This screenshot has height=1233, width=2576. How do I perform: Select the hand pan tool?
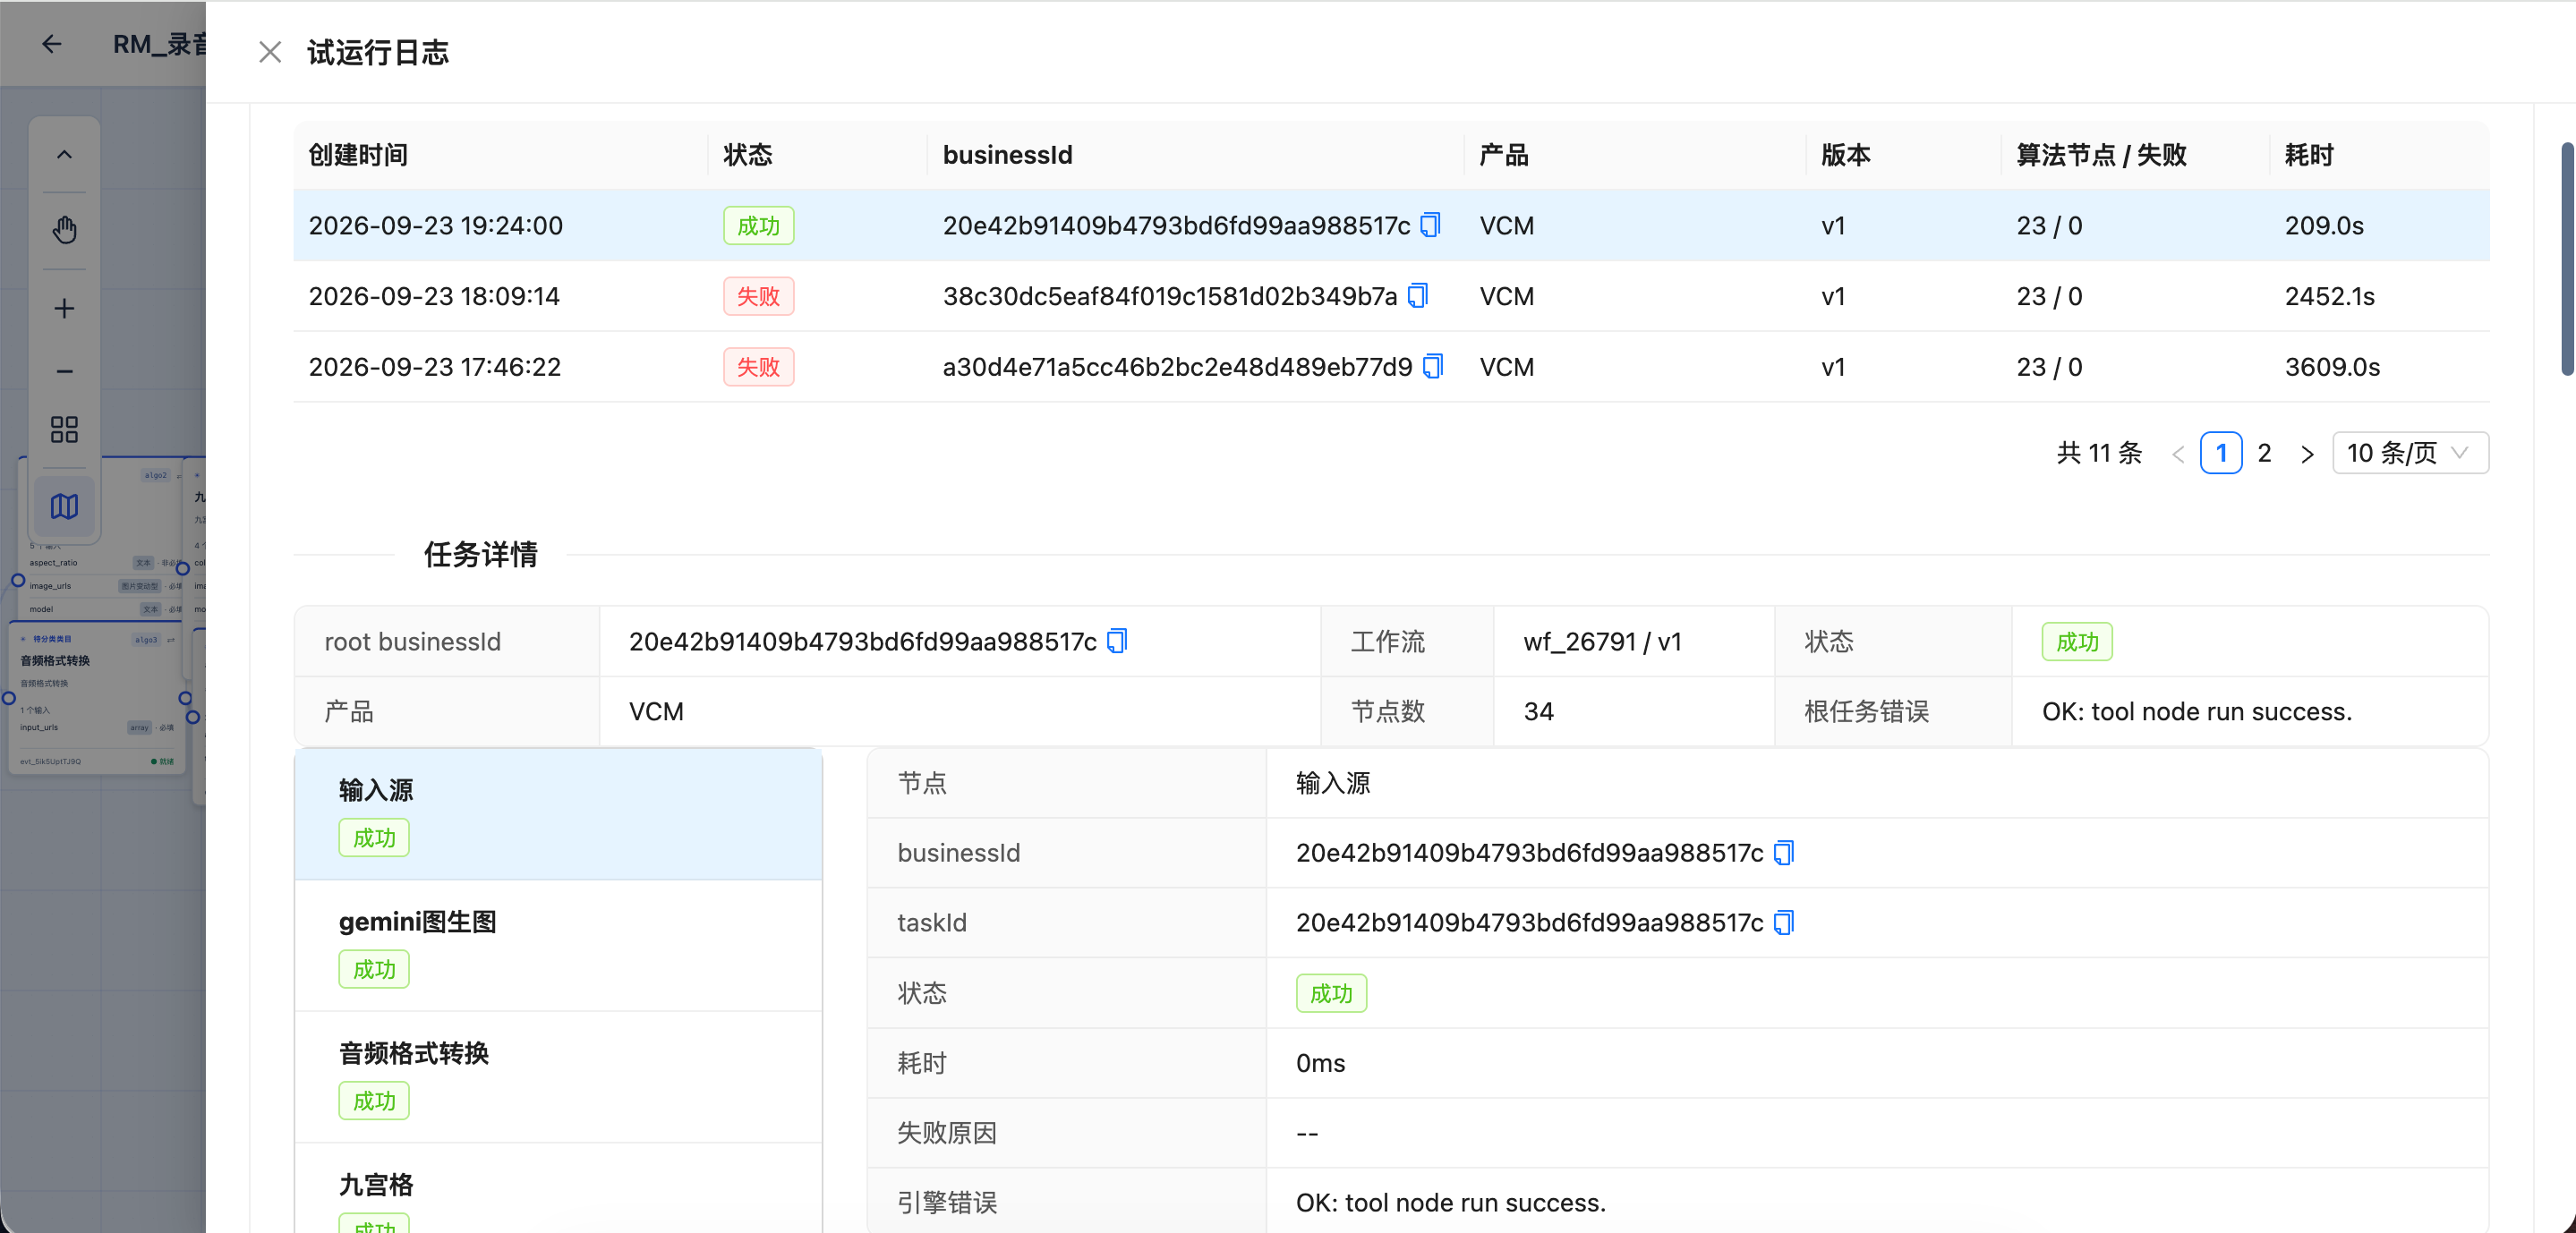64,230
